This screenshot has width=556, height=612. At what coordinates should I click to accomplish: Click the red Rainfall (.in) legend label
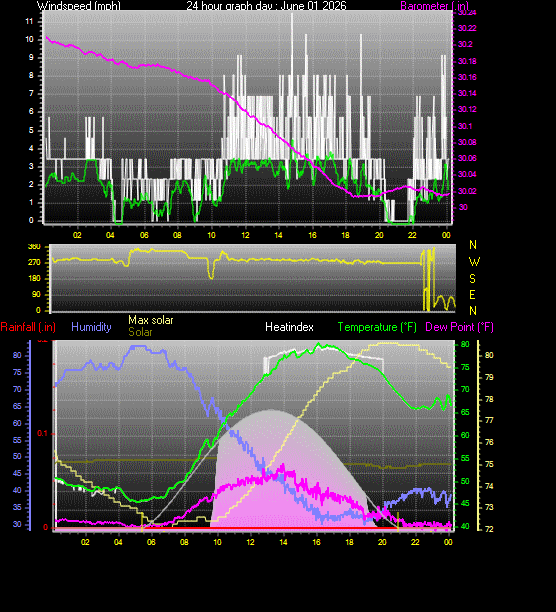point(28,327)
